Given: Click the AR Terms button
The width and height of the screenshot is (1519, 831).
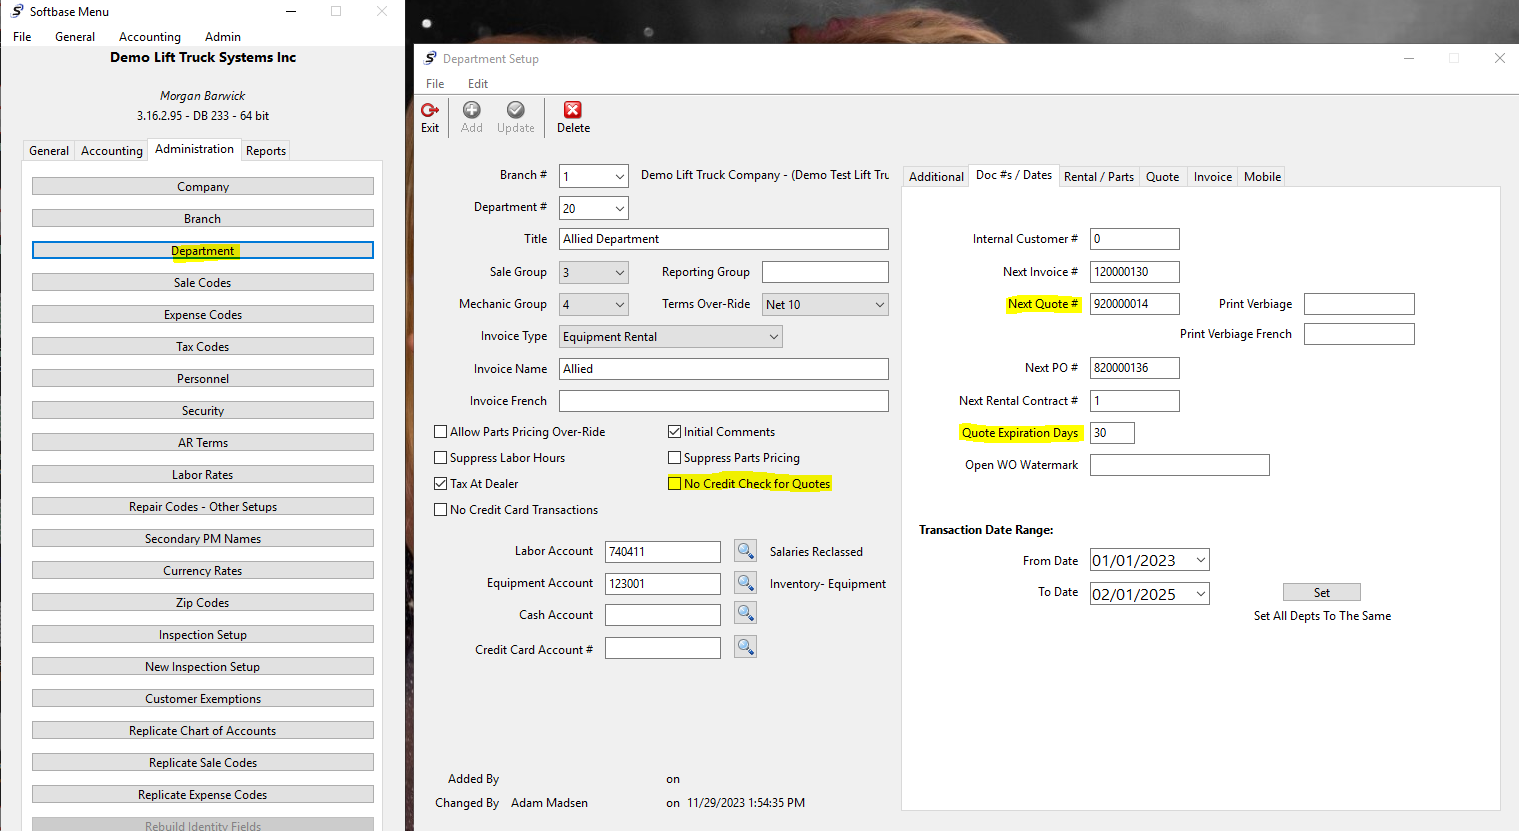Looking at the screenshot, I should 203,443.
